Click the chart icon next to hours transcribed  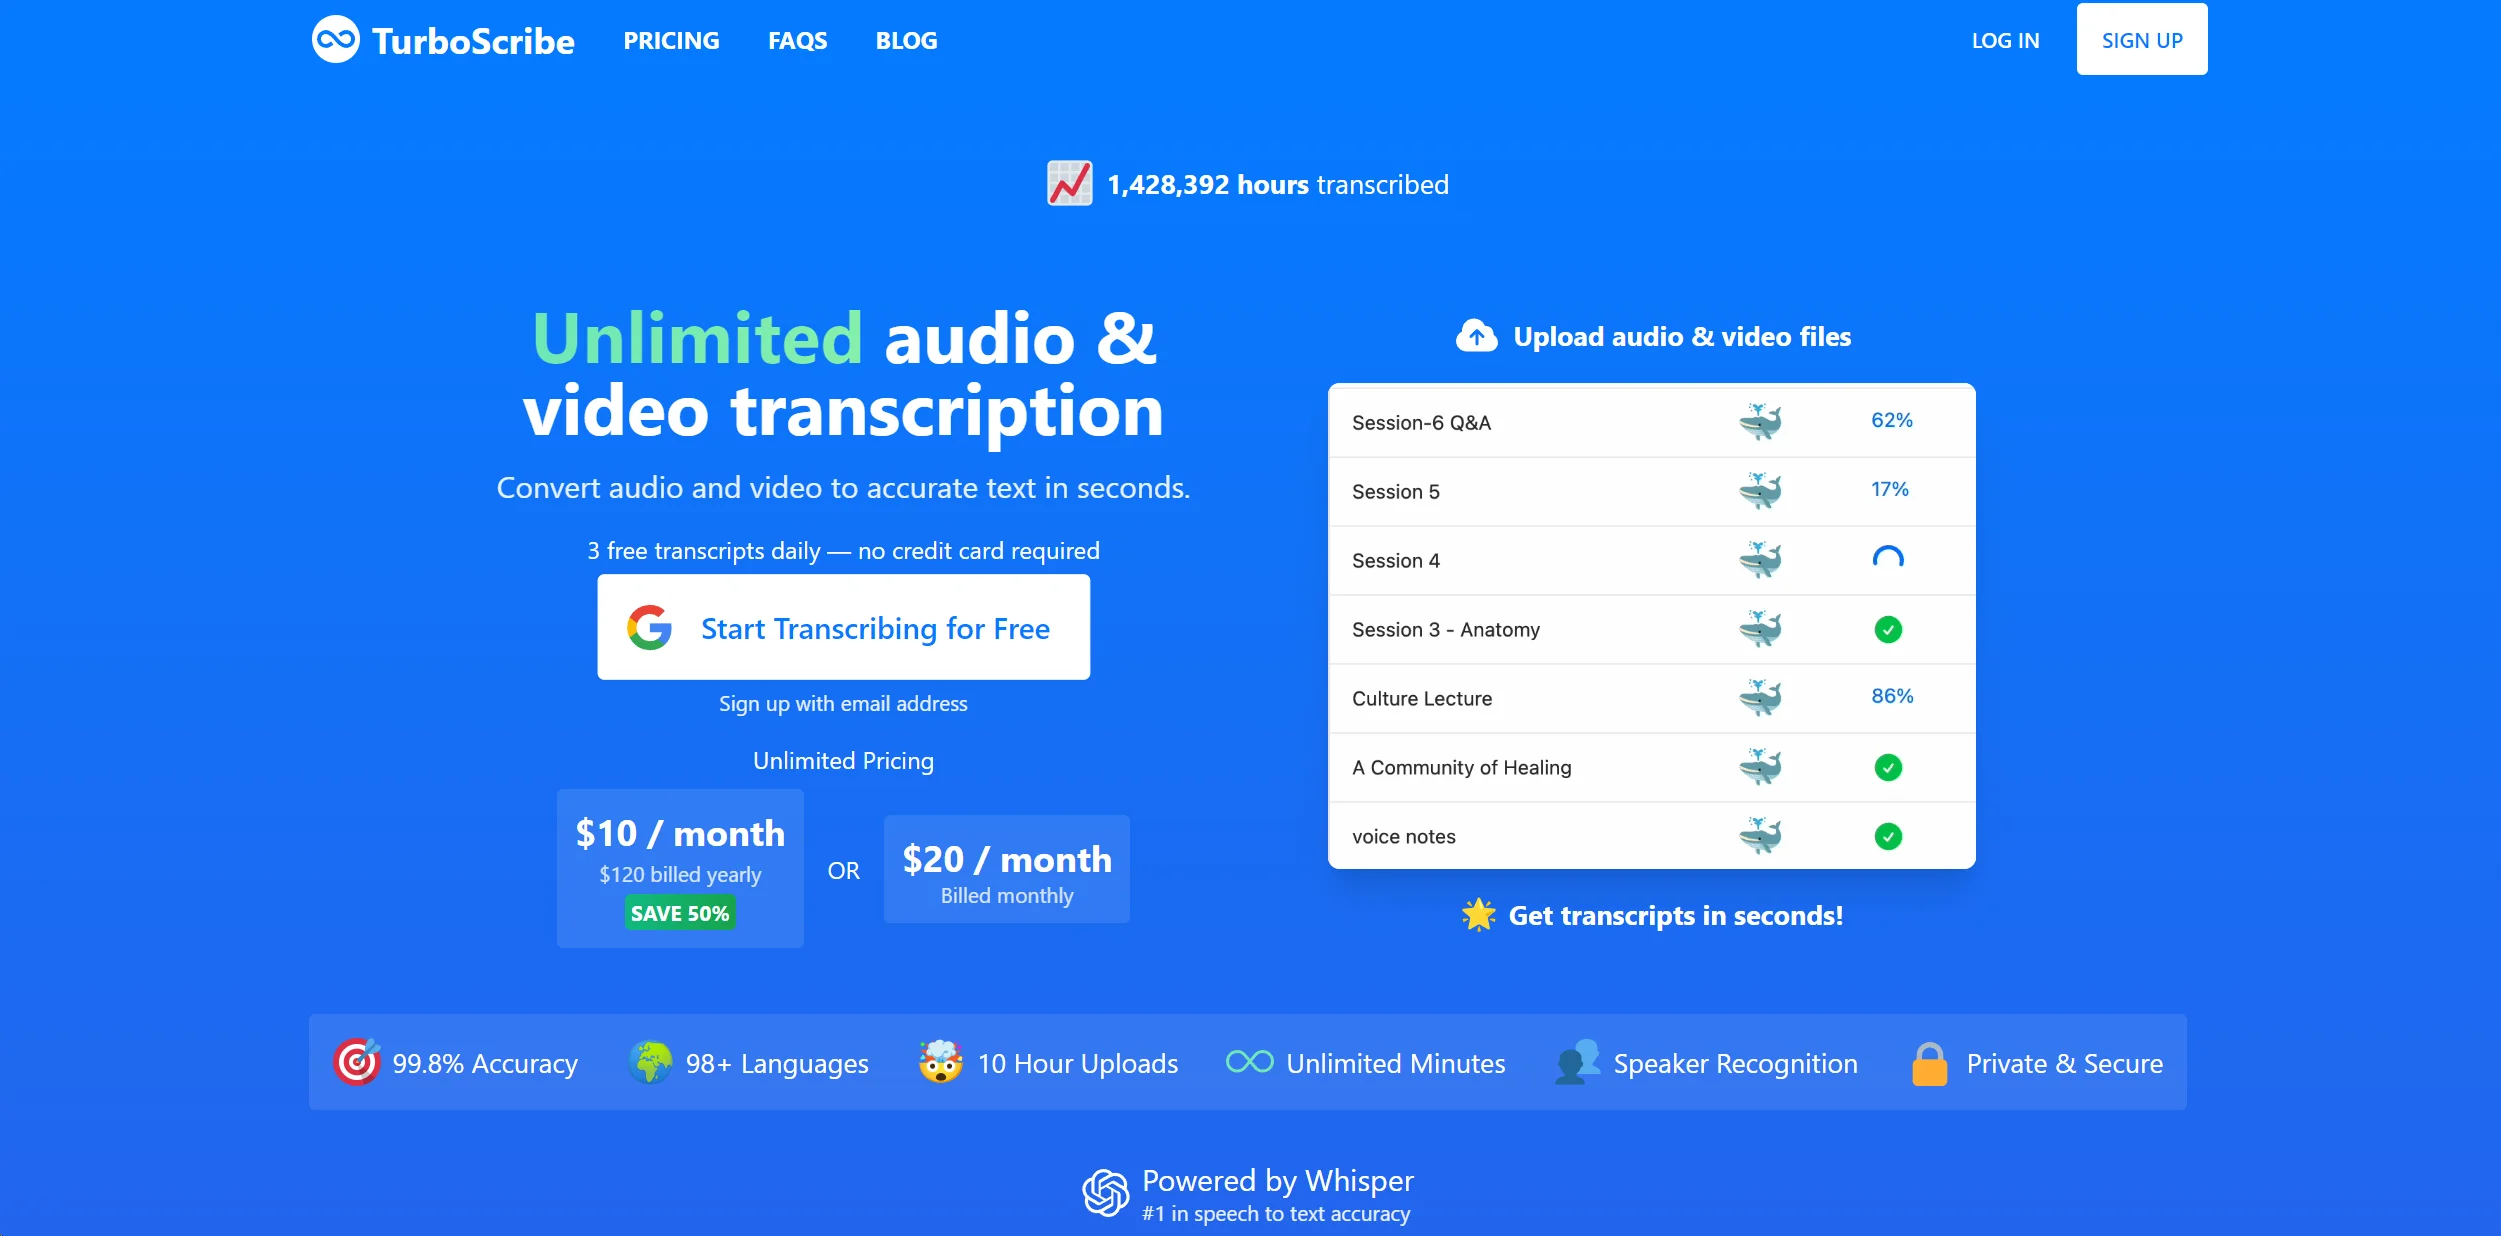1068,183
